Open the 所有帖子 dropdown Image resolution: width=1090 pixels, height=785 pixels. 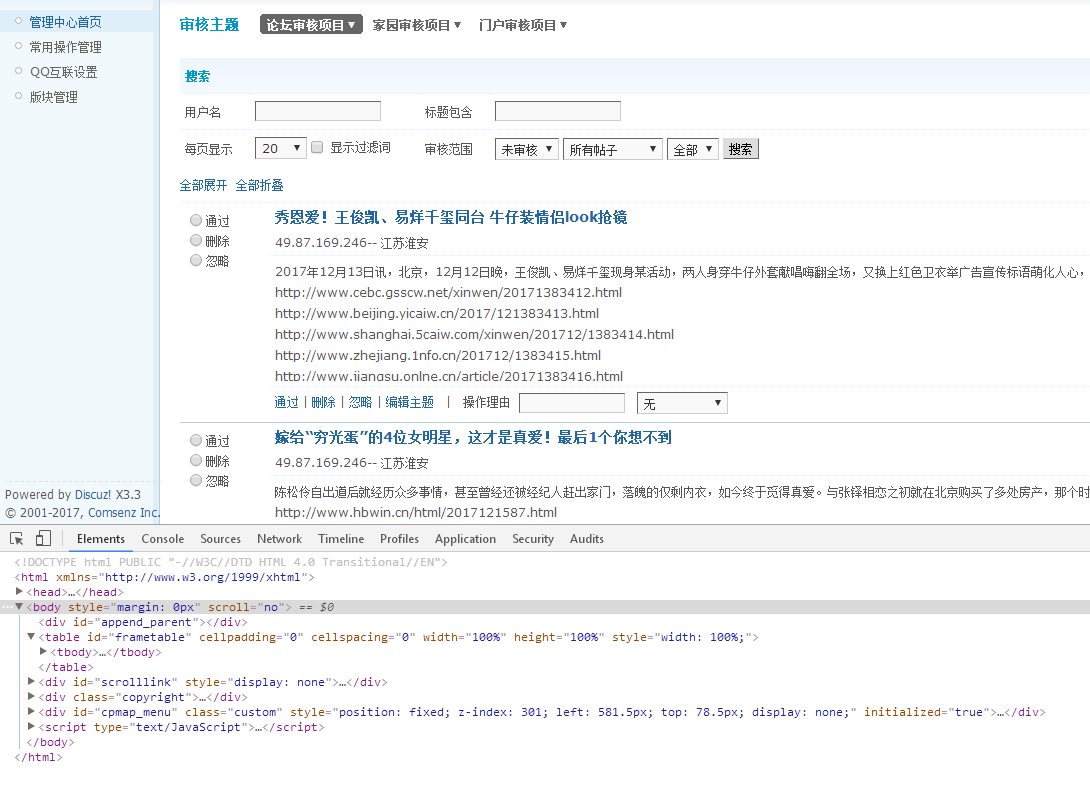pos(612,149)
